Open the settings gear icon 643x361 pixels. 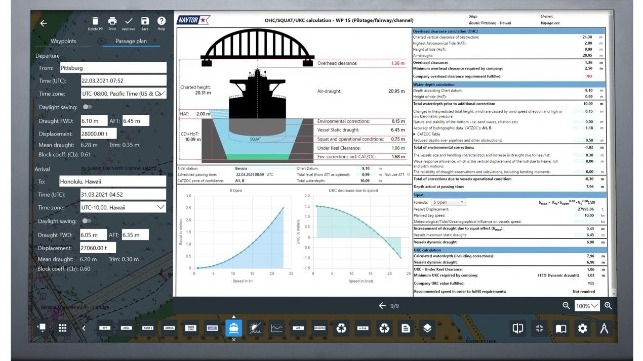pos(582,328)
